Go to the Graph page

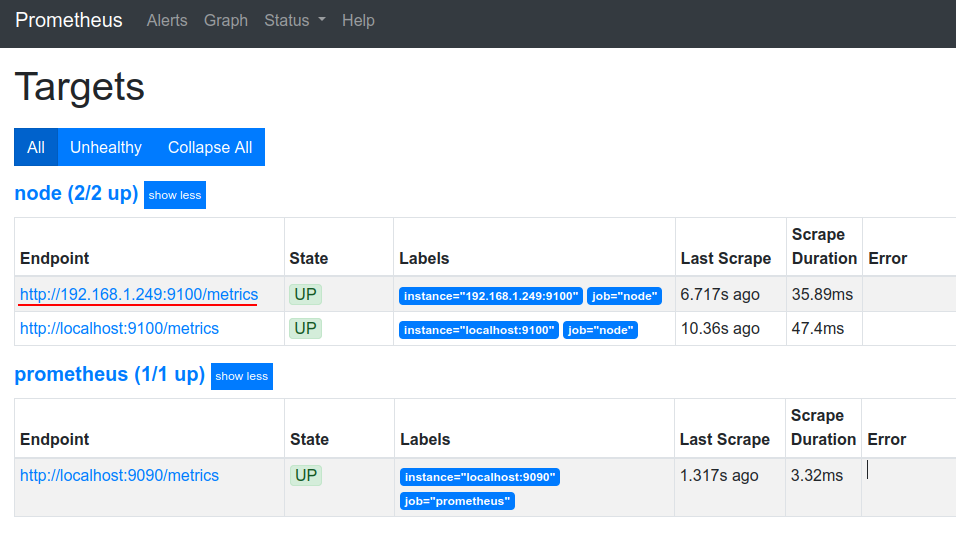[x=226, y=21]
